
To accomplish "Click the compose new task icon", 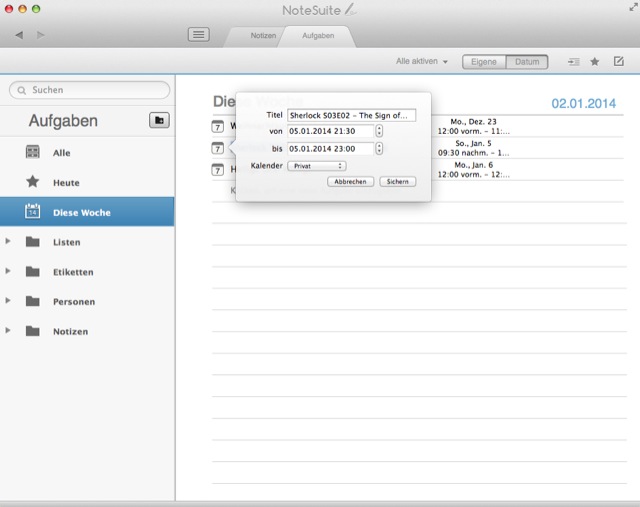I will point(619,62).
